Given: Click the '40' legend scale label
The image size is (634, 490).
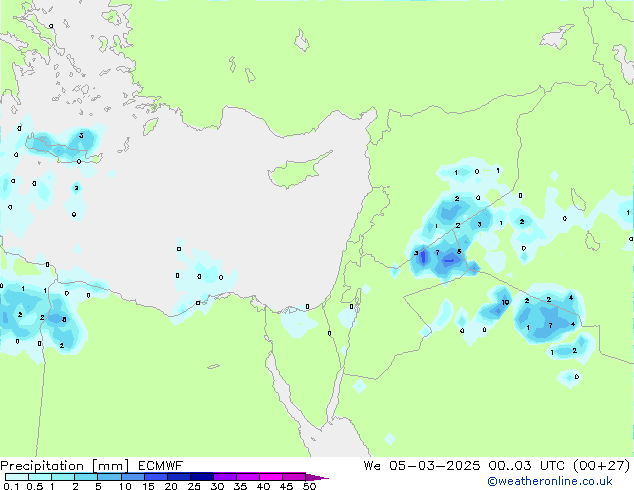Looking at the screenshot, I should [263, 486].
